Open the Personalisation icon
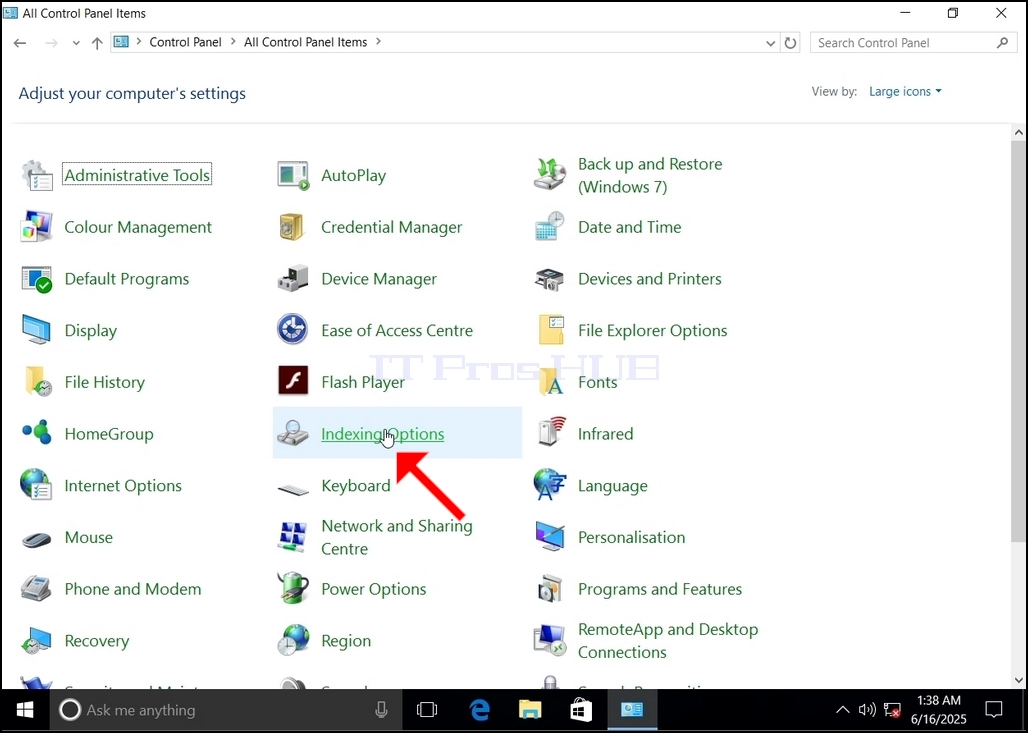The image size is (1028, 733). (550, 537)
